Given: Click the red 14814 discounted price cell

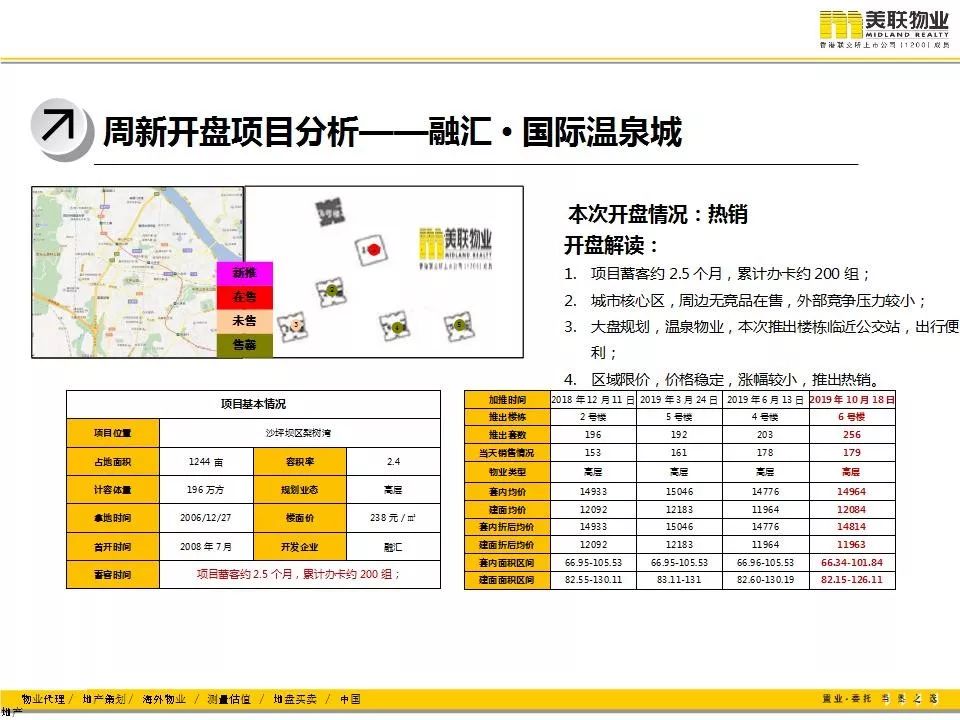Looking at the screenshot, I should point(852,527).
